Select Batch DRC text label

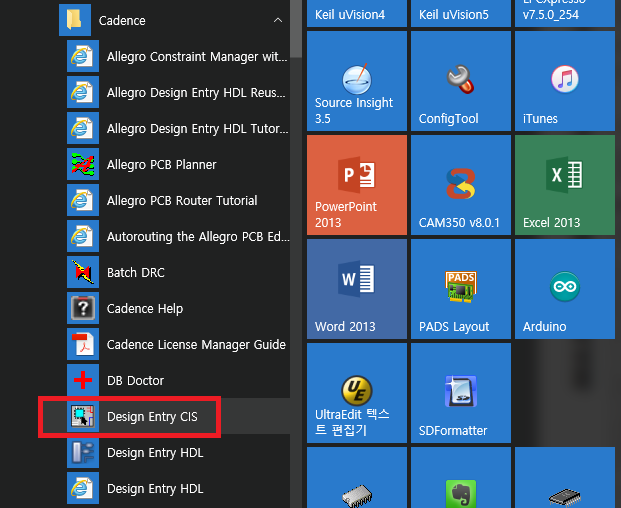point(136,272)
